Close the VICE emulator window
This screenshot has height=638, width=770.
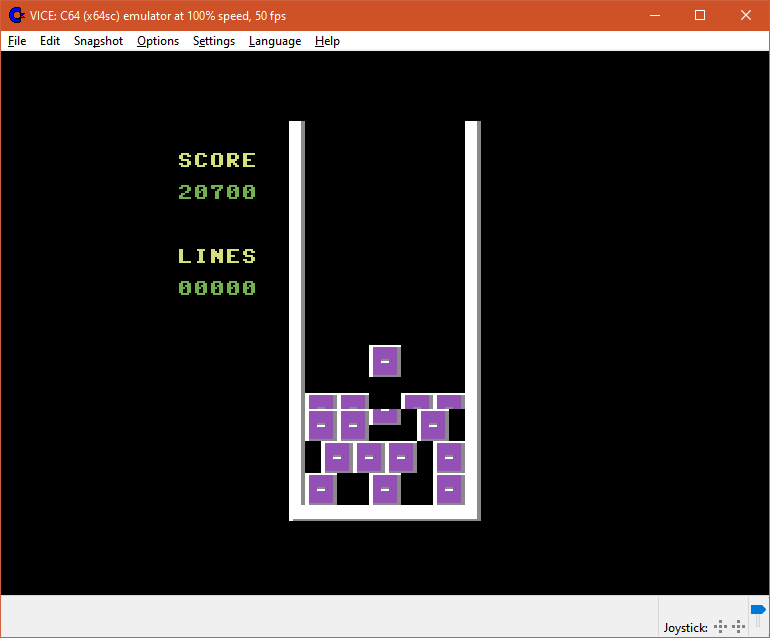[745, 16]
